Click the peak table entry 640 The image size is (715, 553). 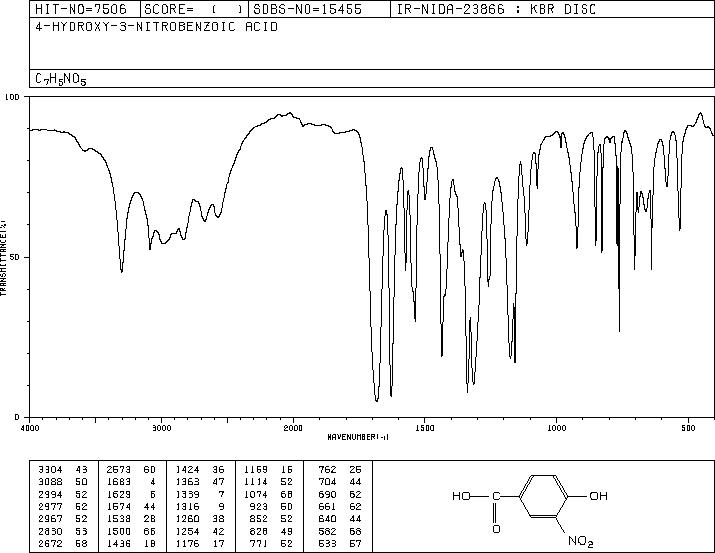327,519
